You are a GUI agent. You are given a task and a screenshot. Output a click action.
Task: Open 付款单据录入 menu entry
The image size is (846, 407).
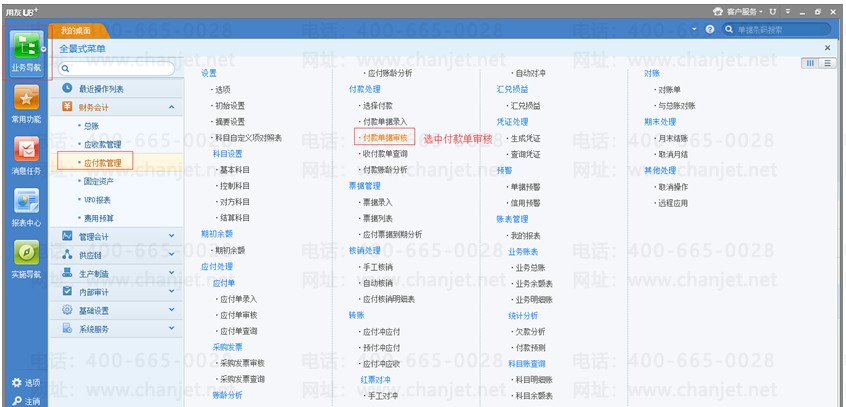pyautogui.click(x=385, y=121)
